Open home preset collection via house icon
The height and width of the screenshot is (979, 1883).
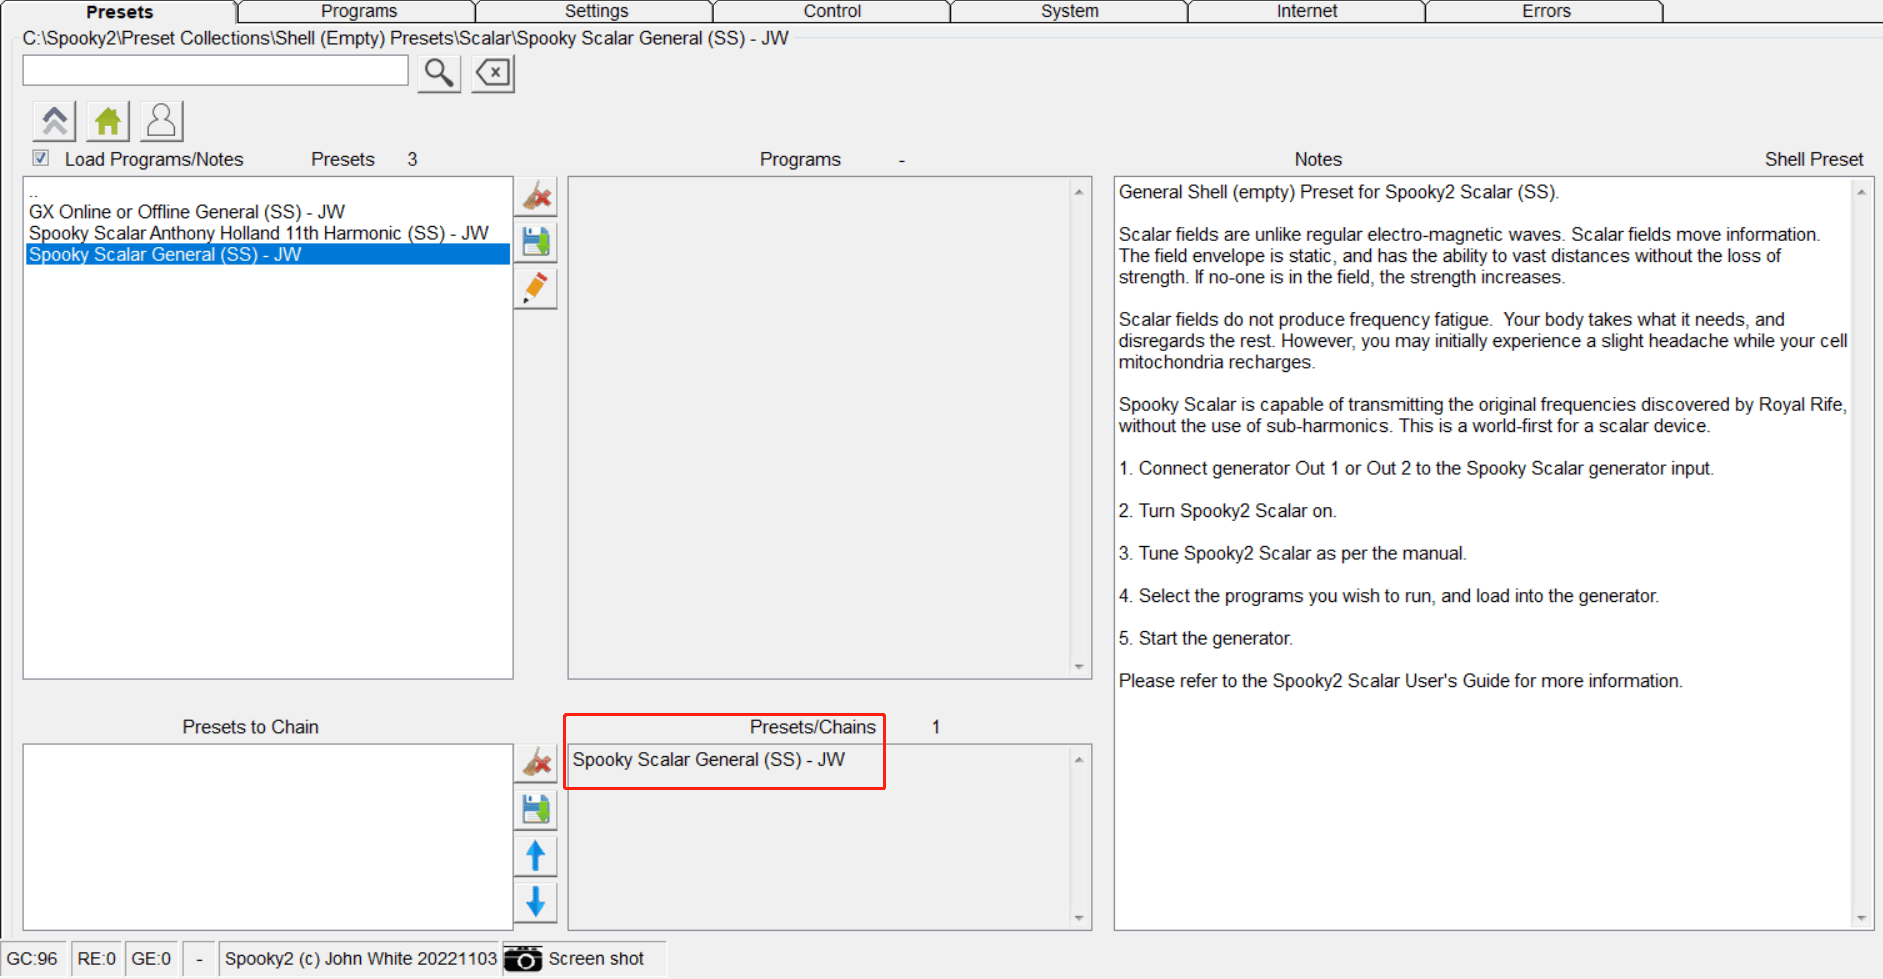point(108,120)
